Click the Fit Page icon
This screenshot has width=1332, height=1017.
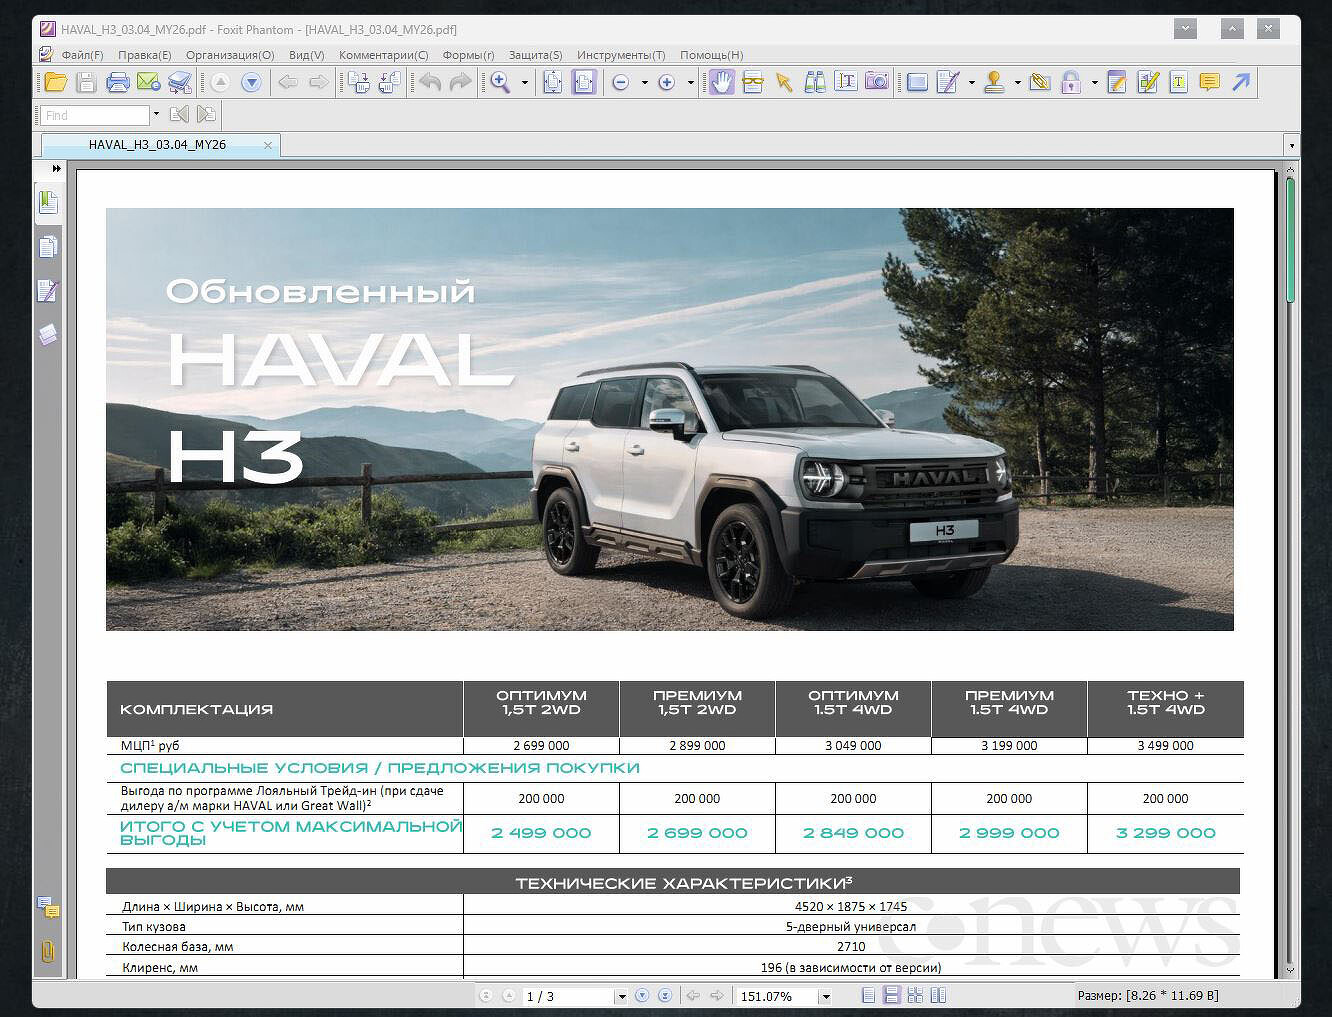pos(553,83)
